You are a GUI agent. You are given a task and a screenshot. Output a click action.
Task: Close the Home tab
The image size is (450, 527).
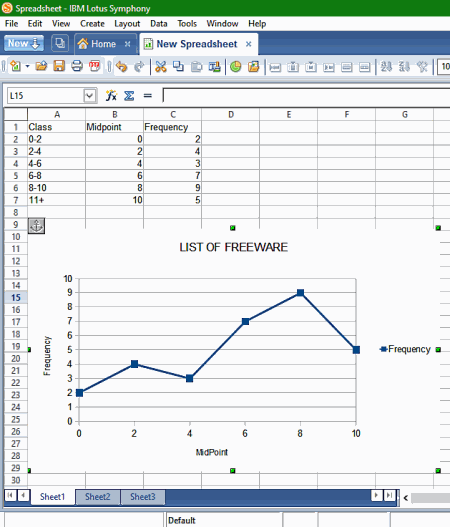[127, 44]
